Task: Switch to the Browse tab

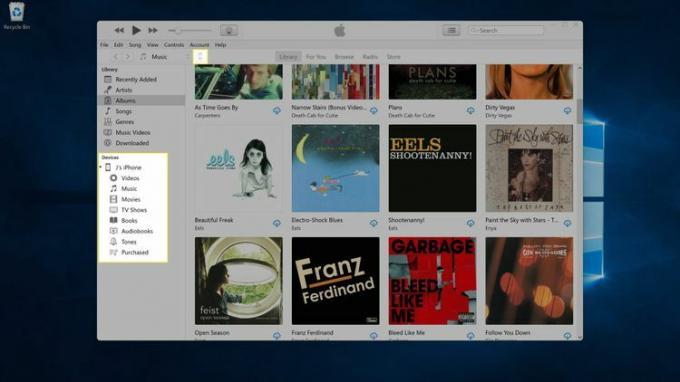Action: pyautogui.click(x=344, y=57)
